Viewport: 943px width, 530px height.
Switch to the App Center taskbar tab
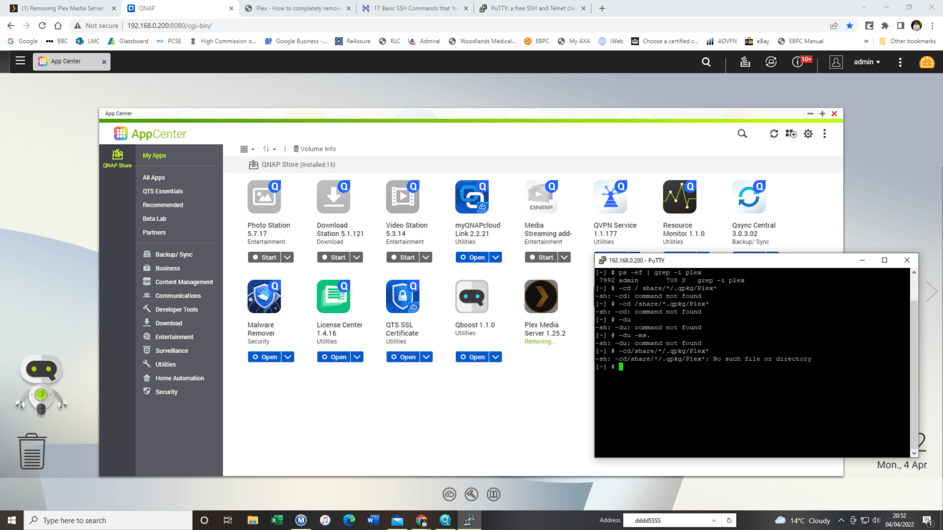click(72, 61)
